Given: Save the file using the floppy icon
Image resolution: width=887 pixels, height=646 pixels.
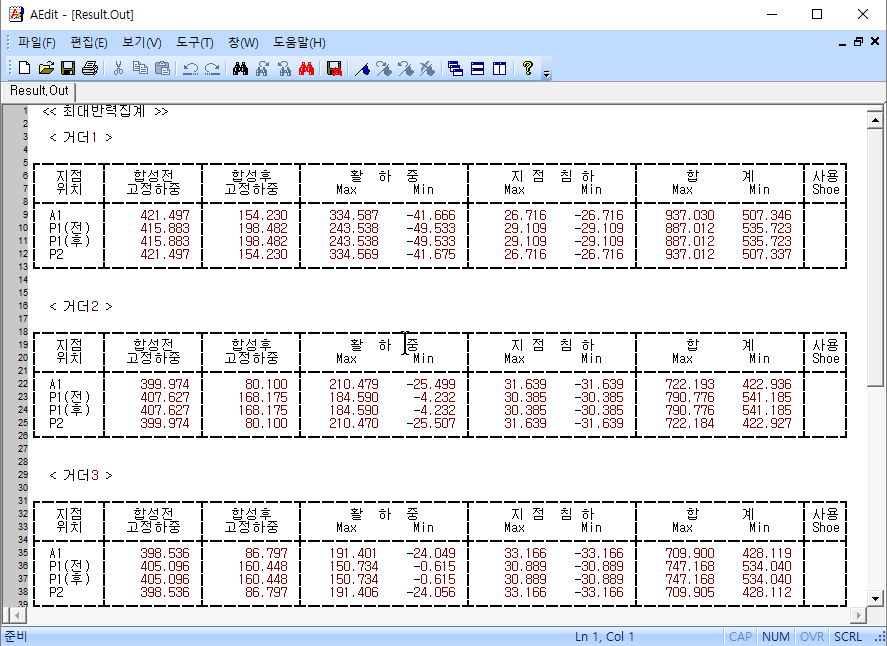Looking at the screenshot, I should click(68, 68).
